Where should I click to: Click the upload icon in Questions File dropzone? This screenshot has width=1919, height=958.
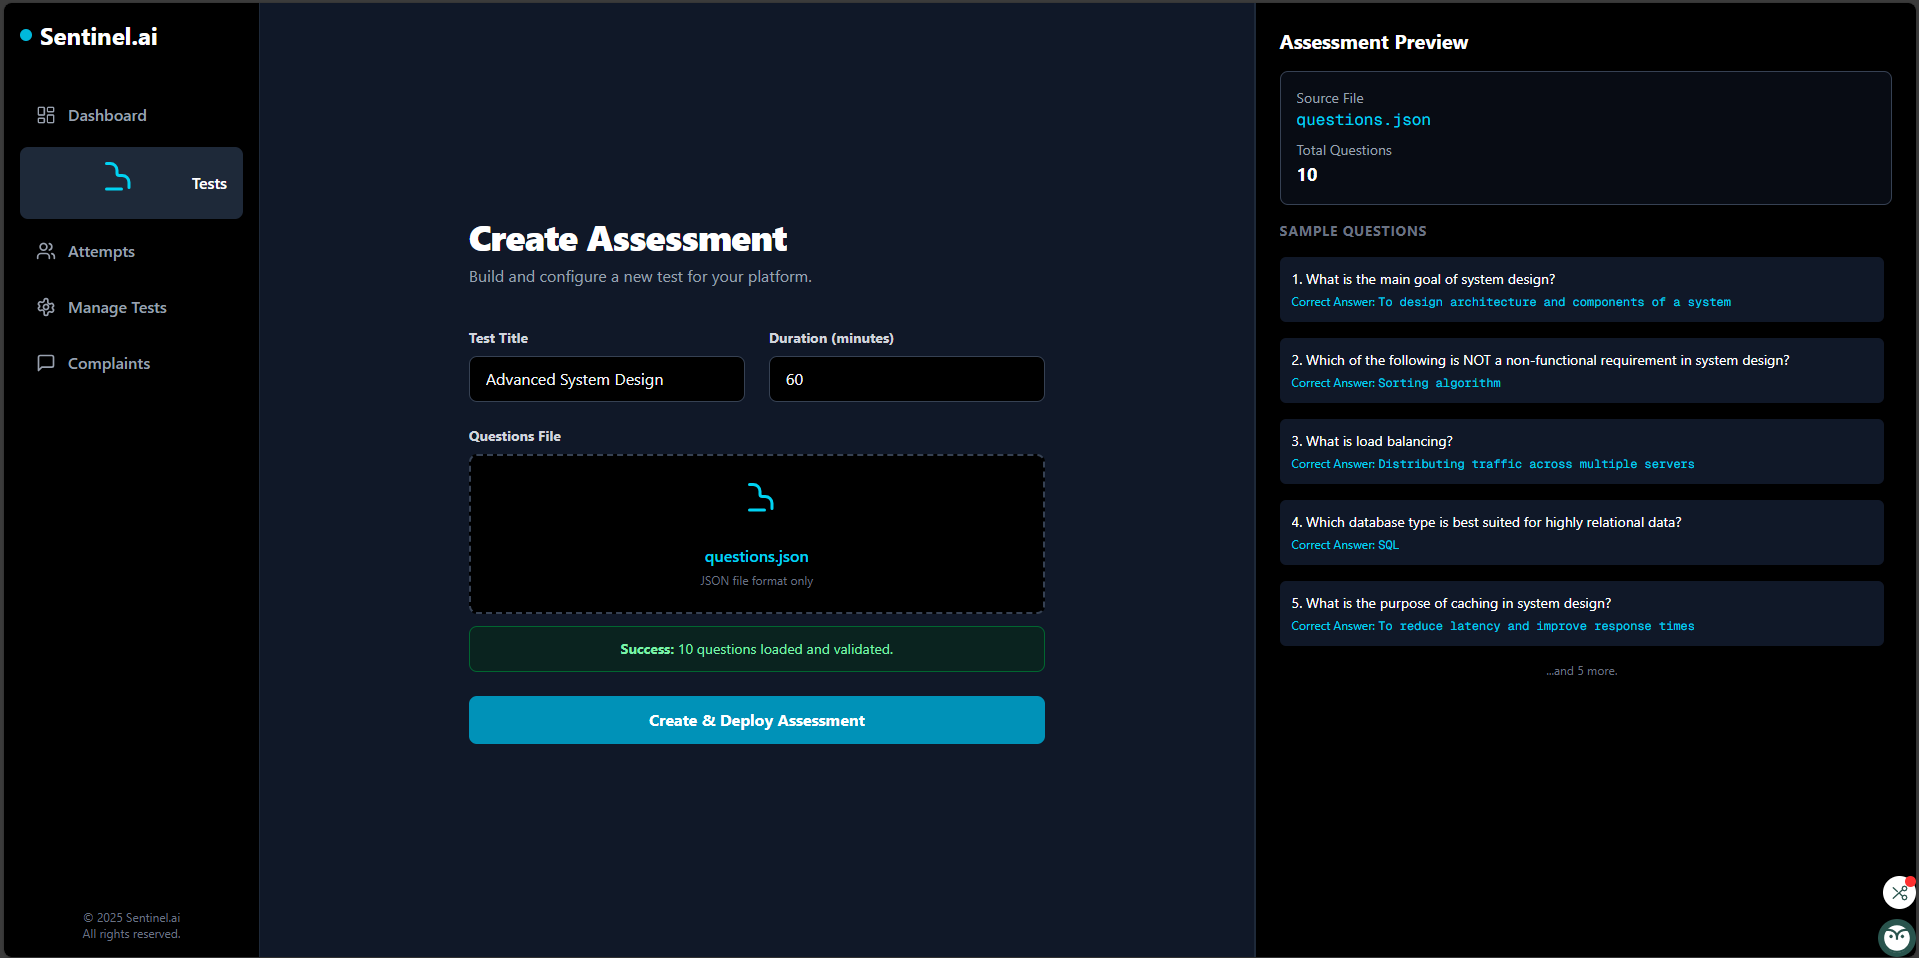760,498
